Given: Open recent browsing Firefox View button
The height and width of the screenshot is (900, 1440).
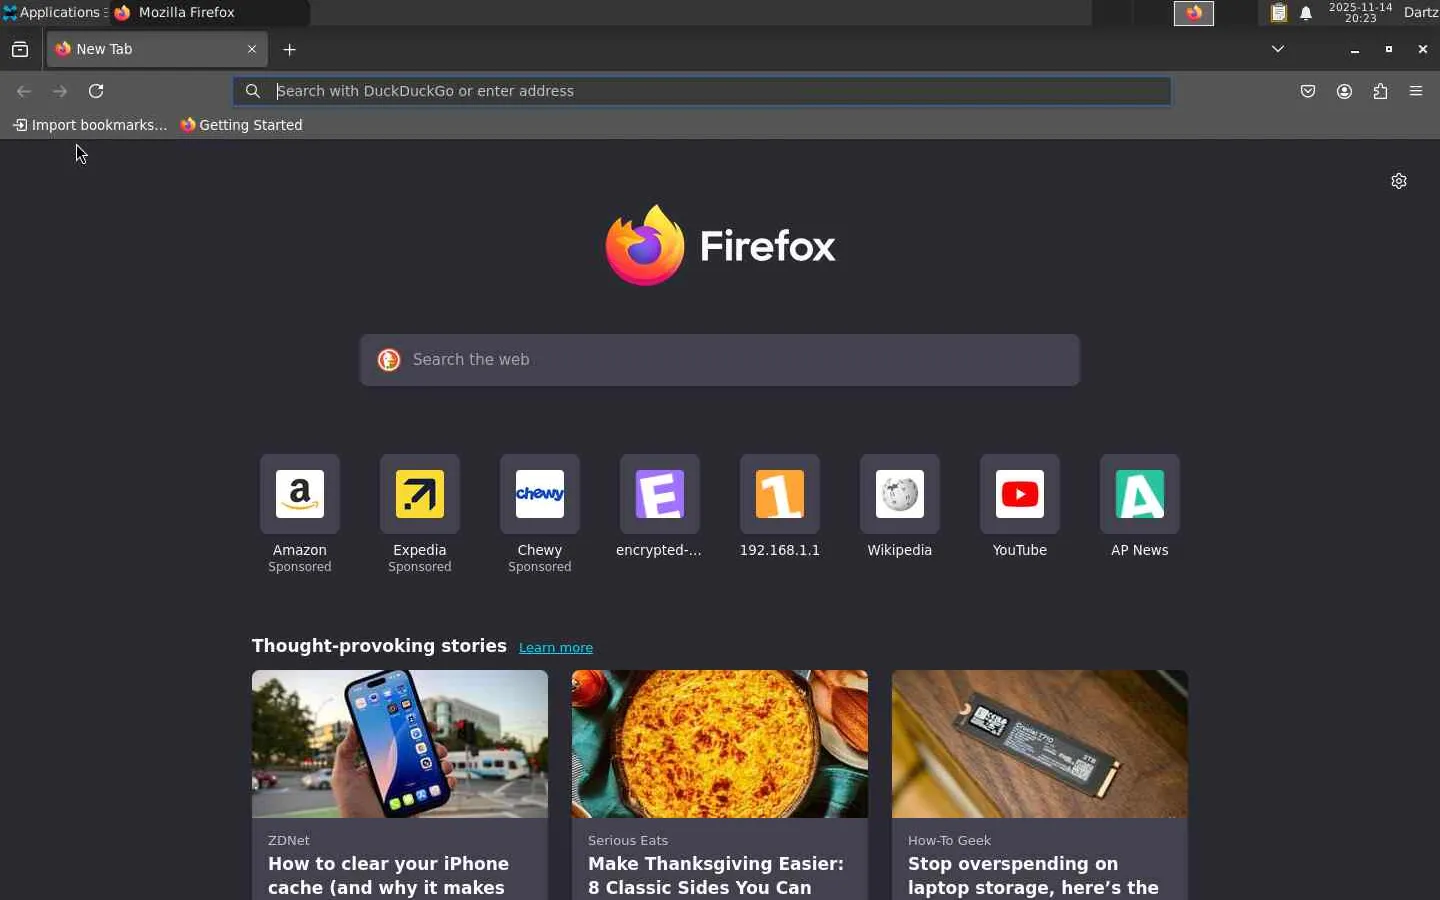Looking at the screenshot, I should click(x=20, y=49).
